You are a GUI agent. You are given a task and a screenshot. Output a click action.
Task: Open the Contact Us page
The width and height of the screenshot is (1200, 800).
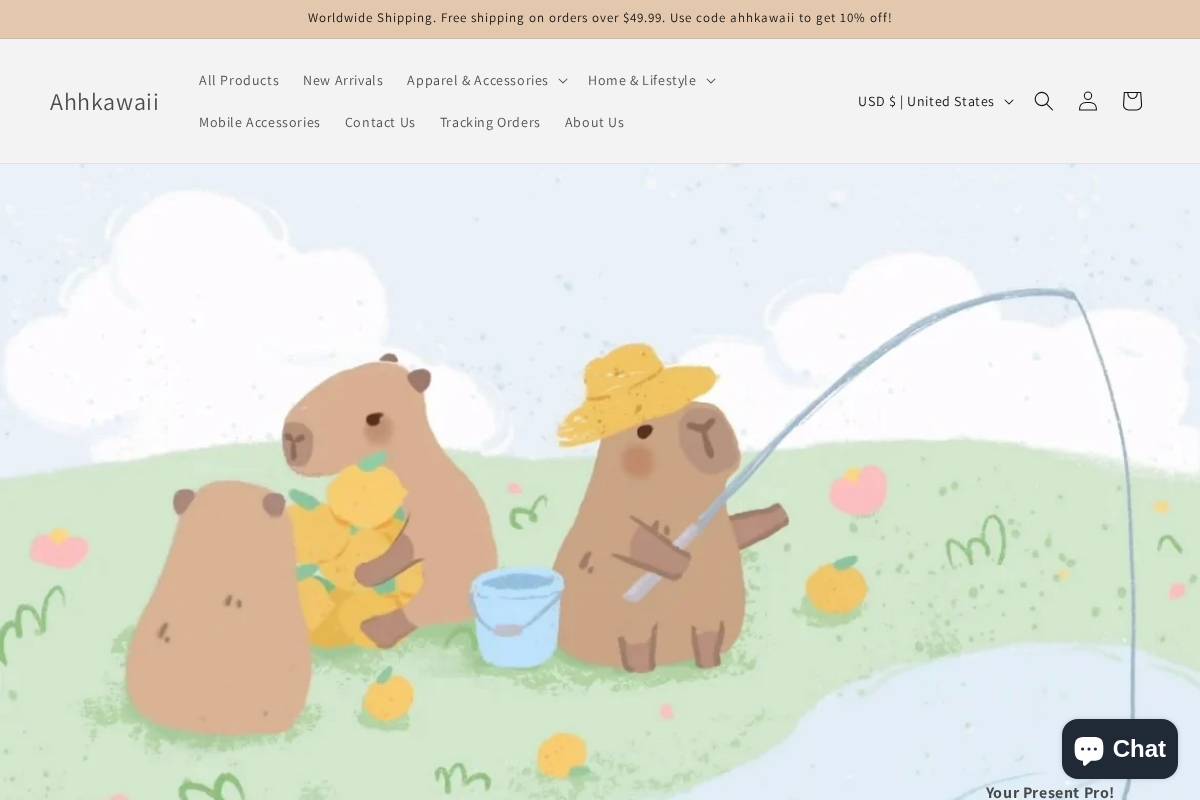coord(380,122)
